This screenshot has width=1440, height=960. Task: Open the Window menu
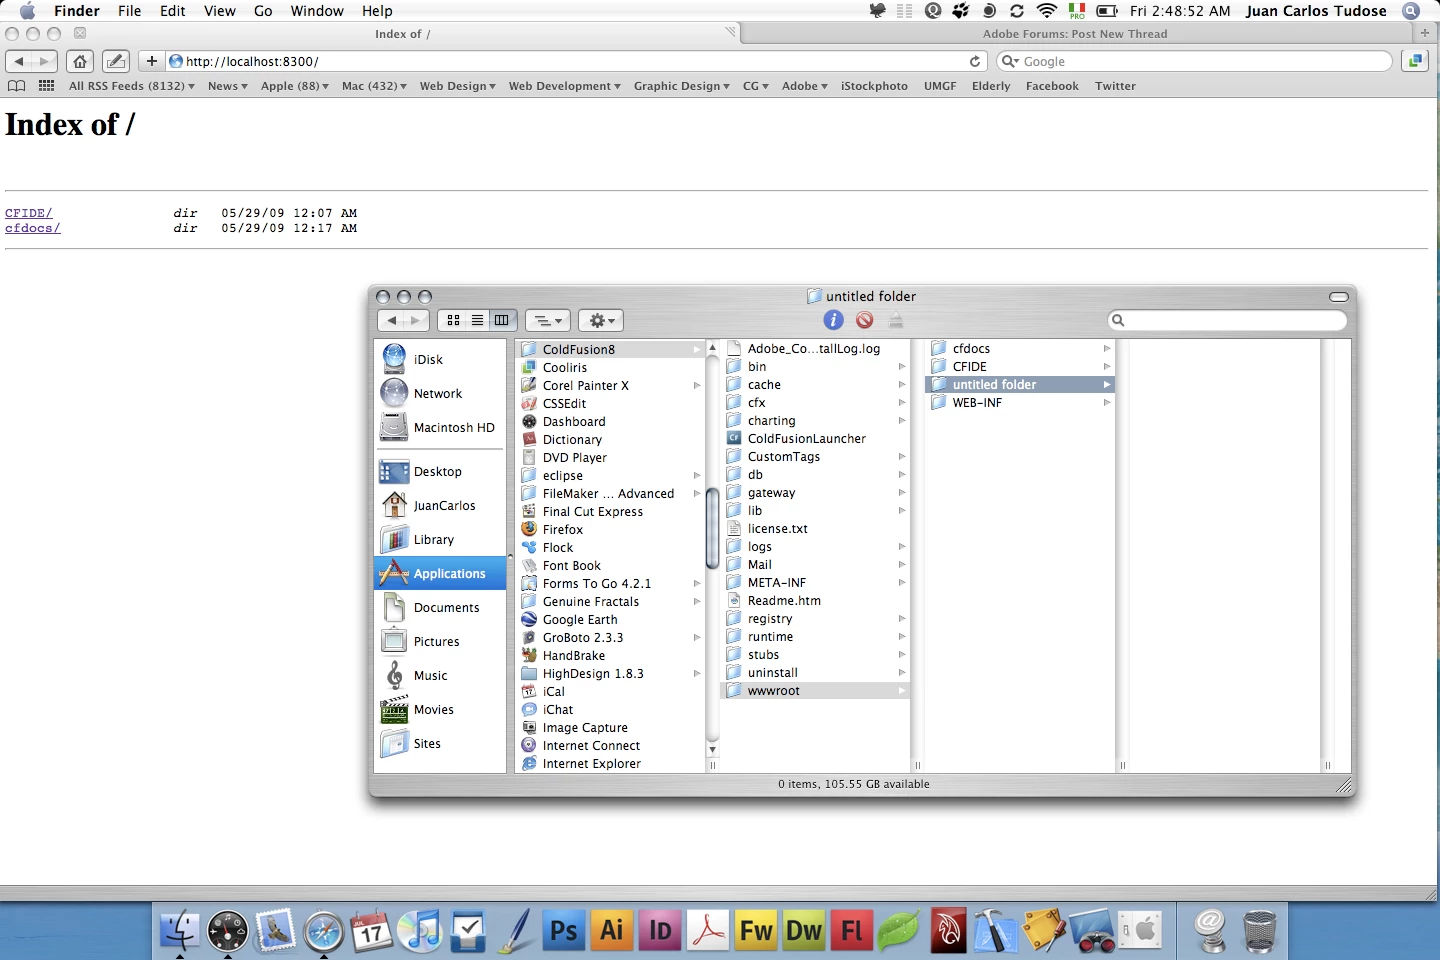pyautogui.click(x=317, y=11)
